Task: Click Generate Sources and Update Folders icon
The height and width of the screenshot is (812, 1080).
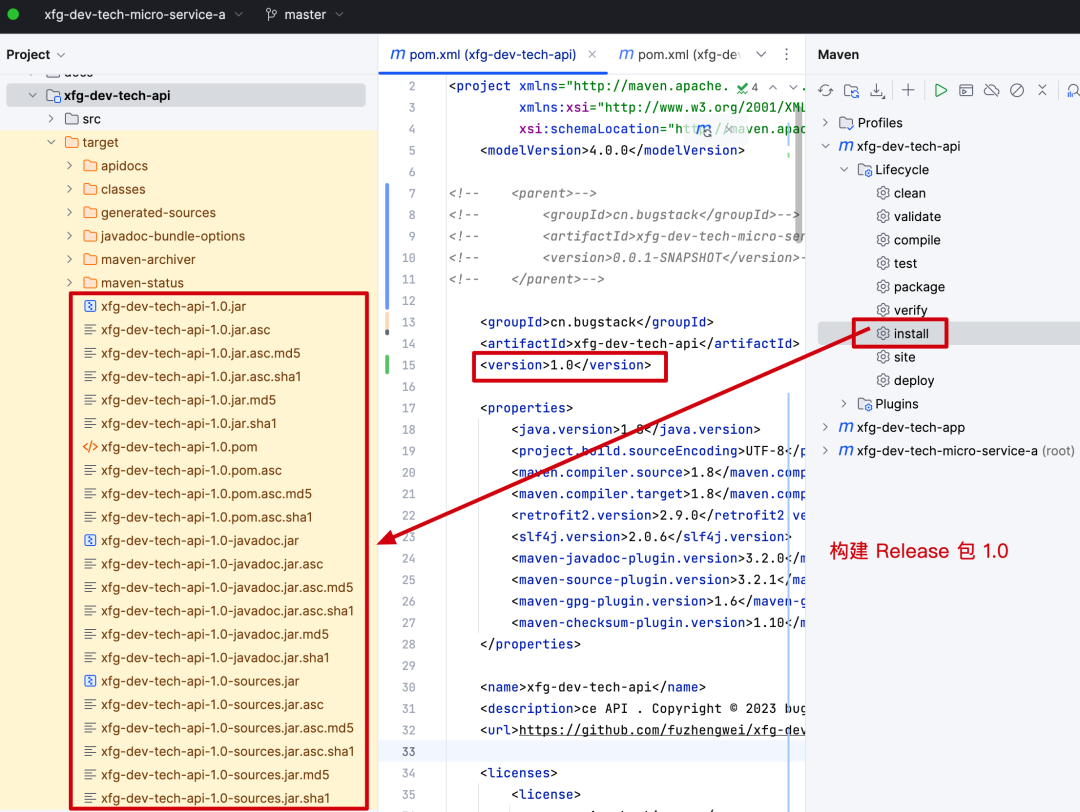Action: coord(851,90)
